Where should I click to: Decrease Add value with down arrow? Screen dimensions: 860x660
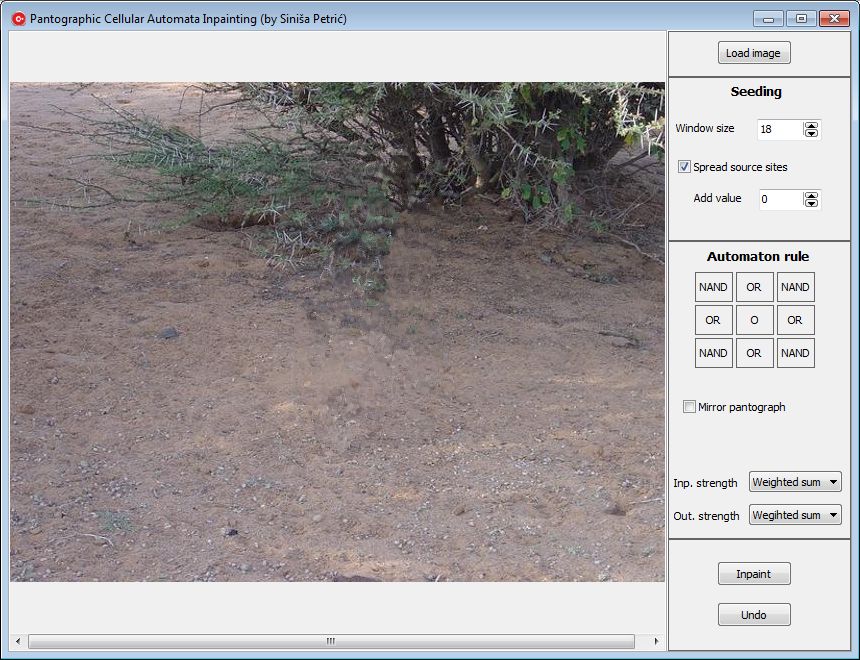pos(811,203)
